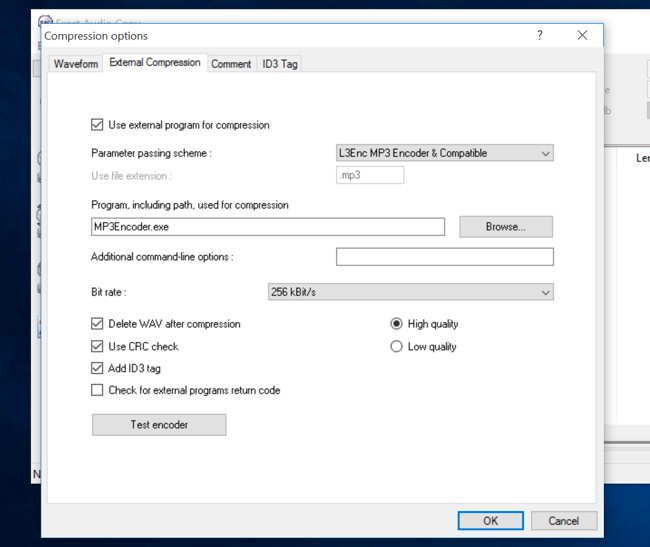Click the Browse... button
Image resolution: width=650 pixels, height=547 pixels.
point(506,227)
